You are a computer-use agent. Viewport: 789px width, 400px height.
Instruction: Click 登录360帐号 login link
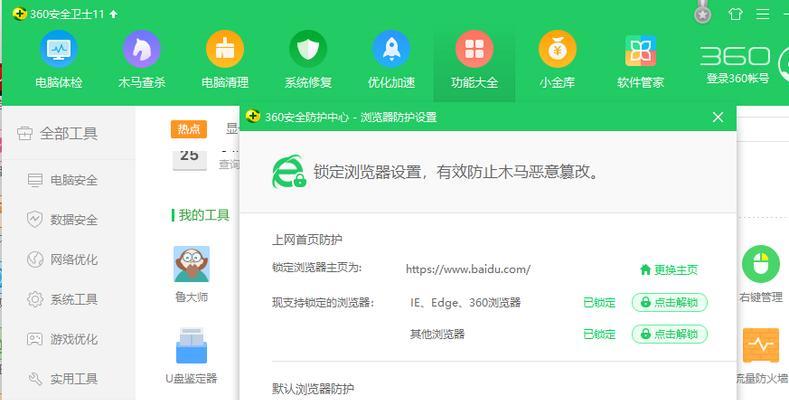737,78
